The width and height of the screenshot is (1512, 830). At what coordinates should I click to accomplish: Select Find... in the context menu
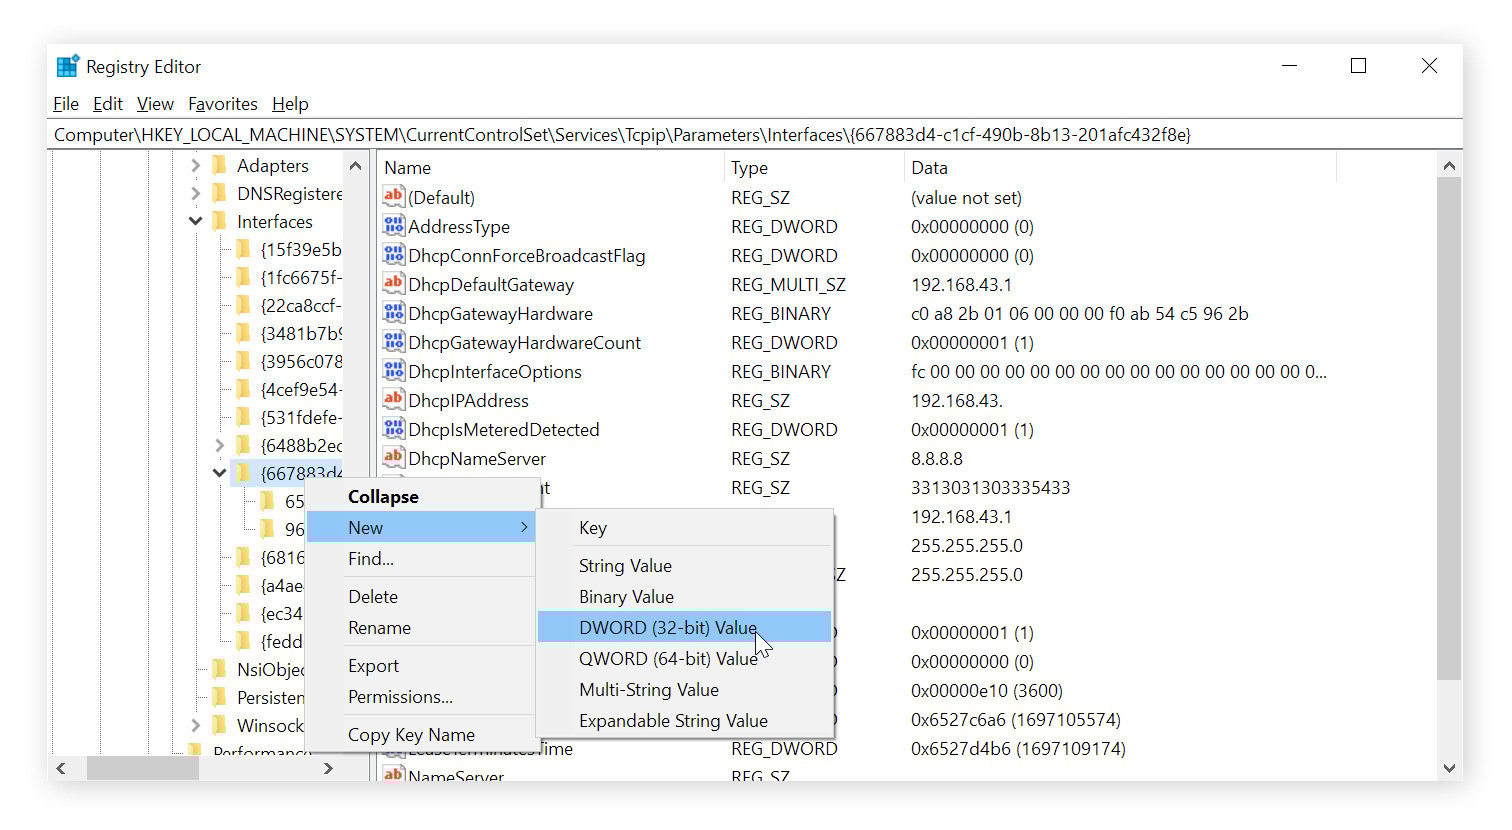421,558
